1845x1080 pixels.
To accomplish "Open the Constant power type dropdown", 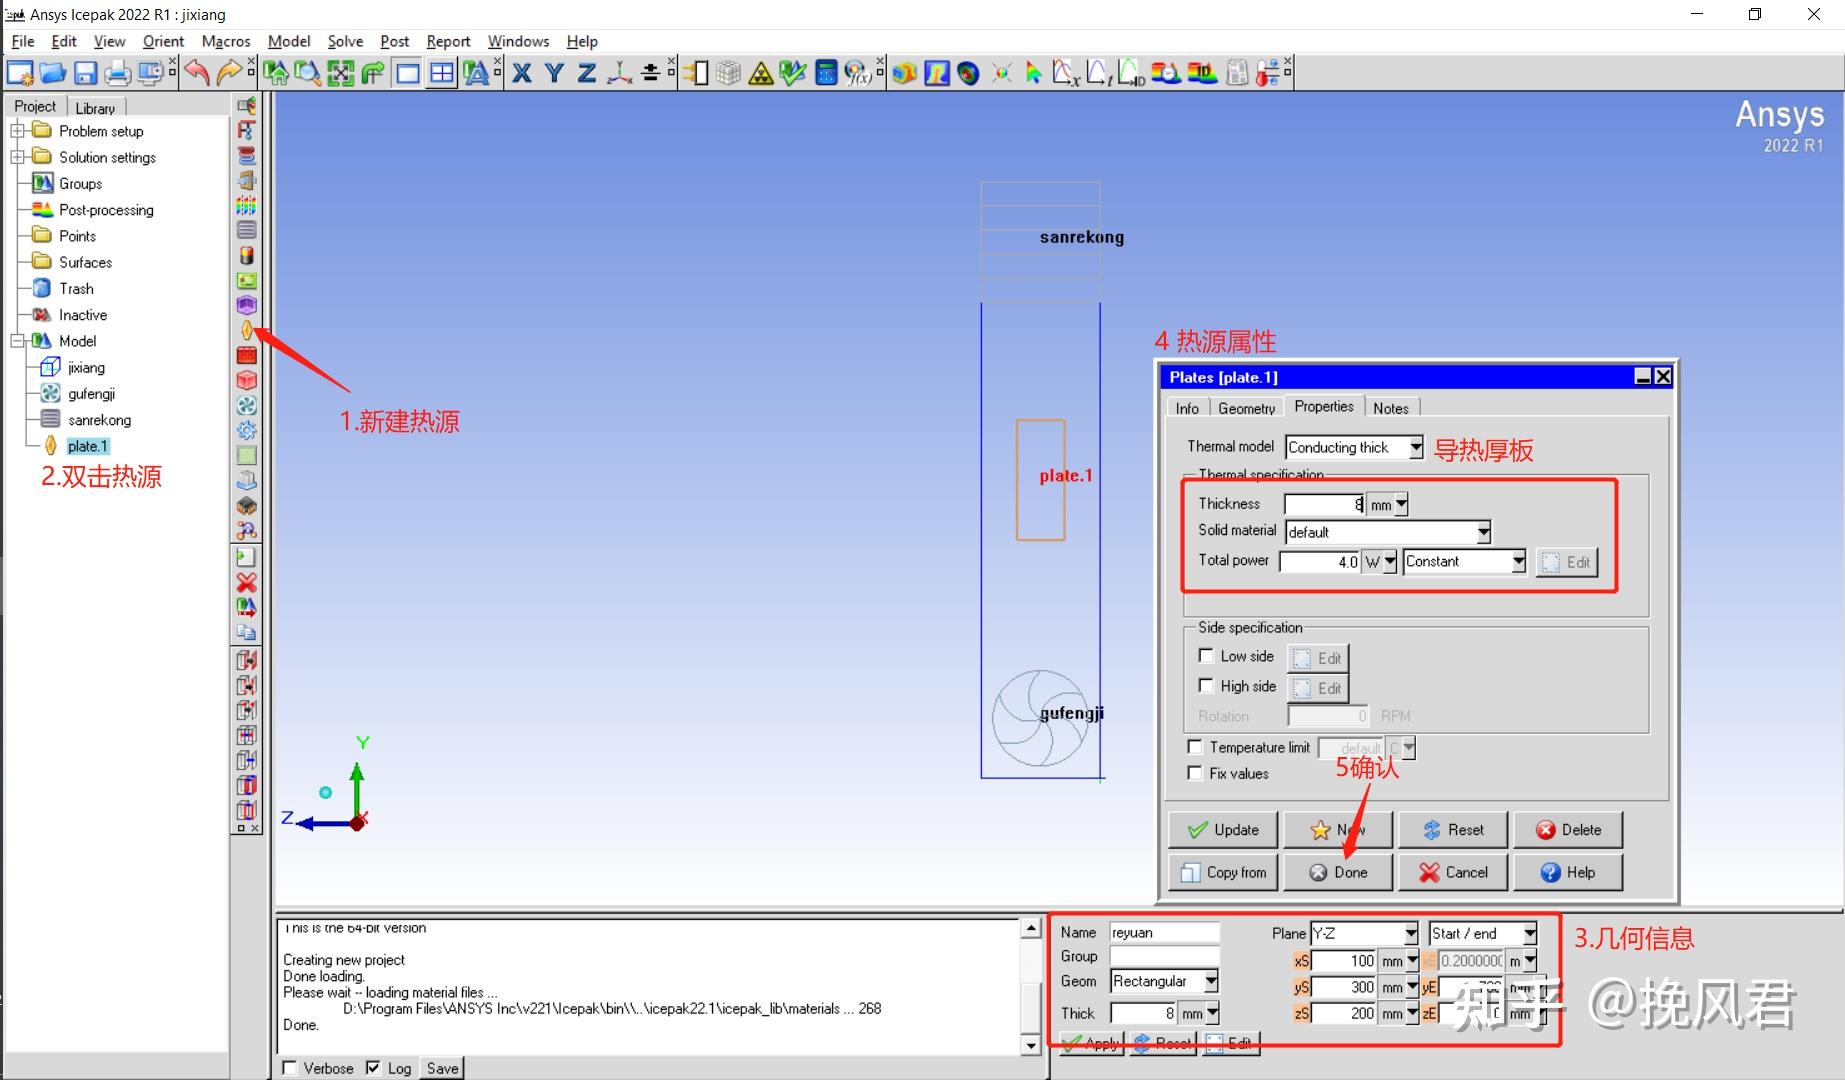I will 1519,562.
